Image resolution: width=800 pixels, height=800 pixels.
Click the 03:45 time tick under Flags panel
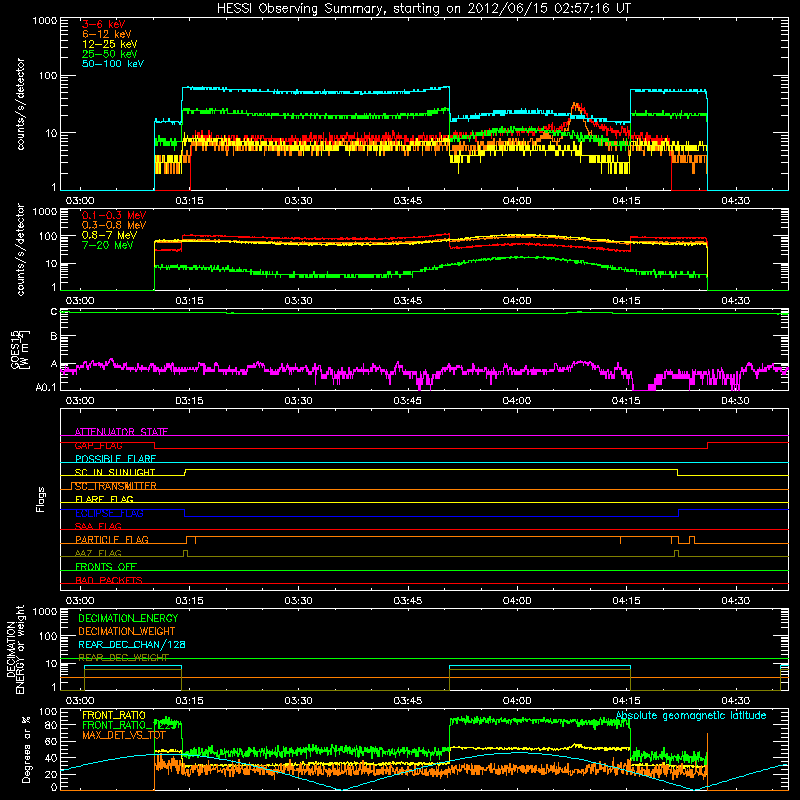(x=408, y=601)
